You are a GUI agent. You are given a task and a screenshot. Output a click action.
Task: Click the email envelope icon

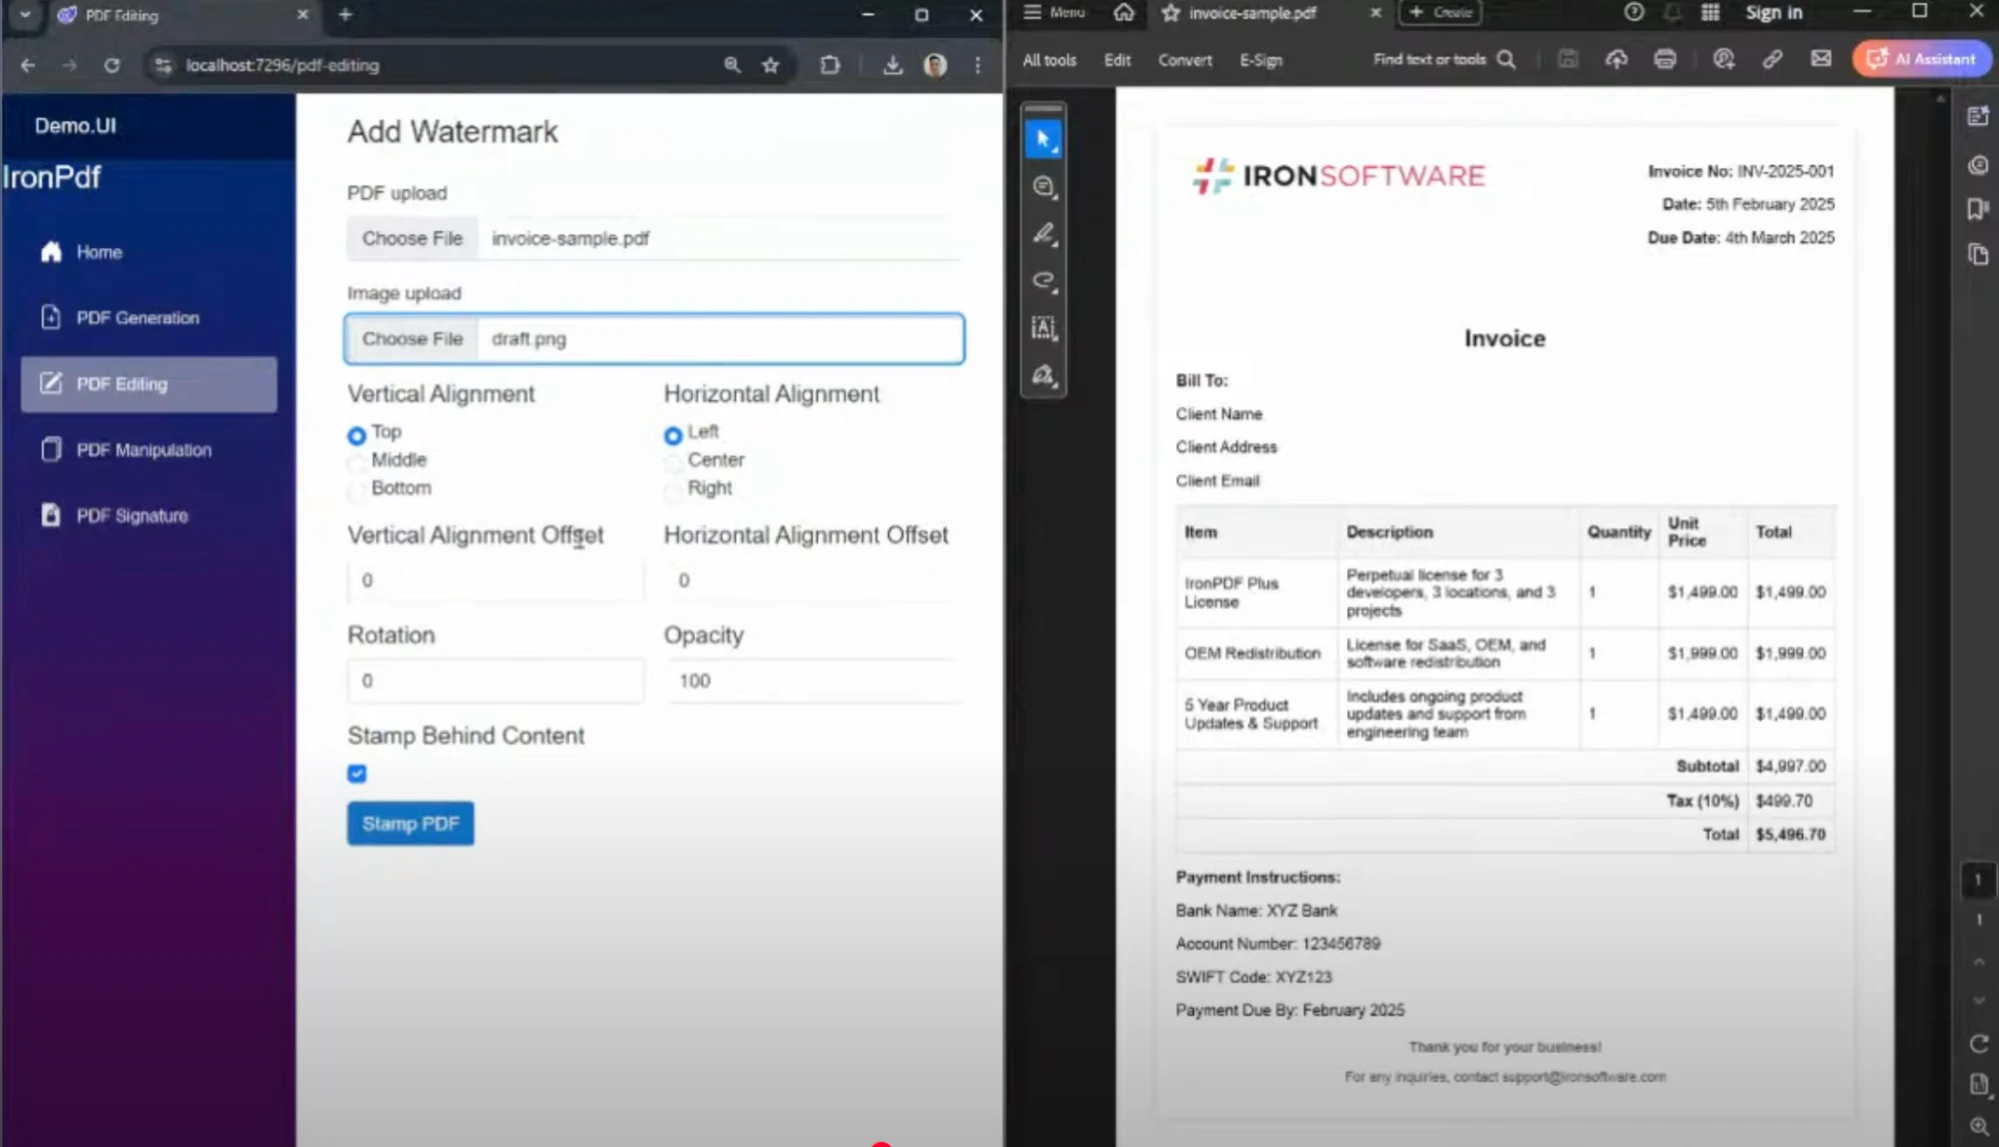click(1820, 60)
